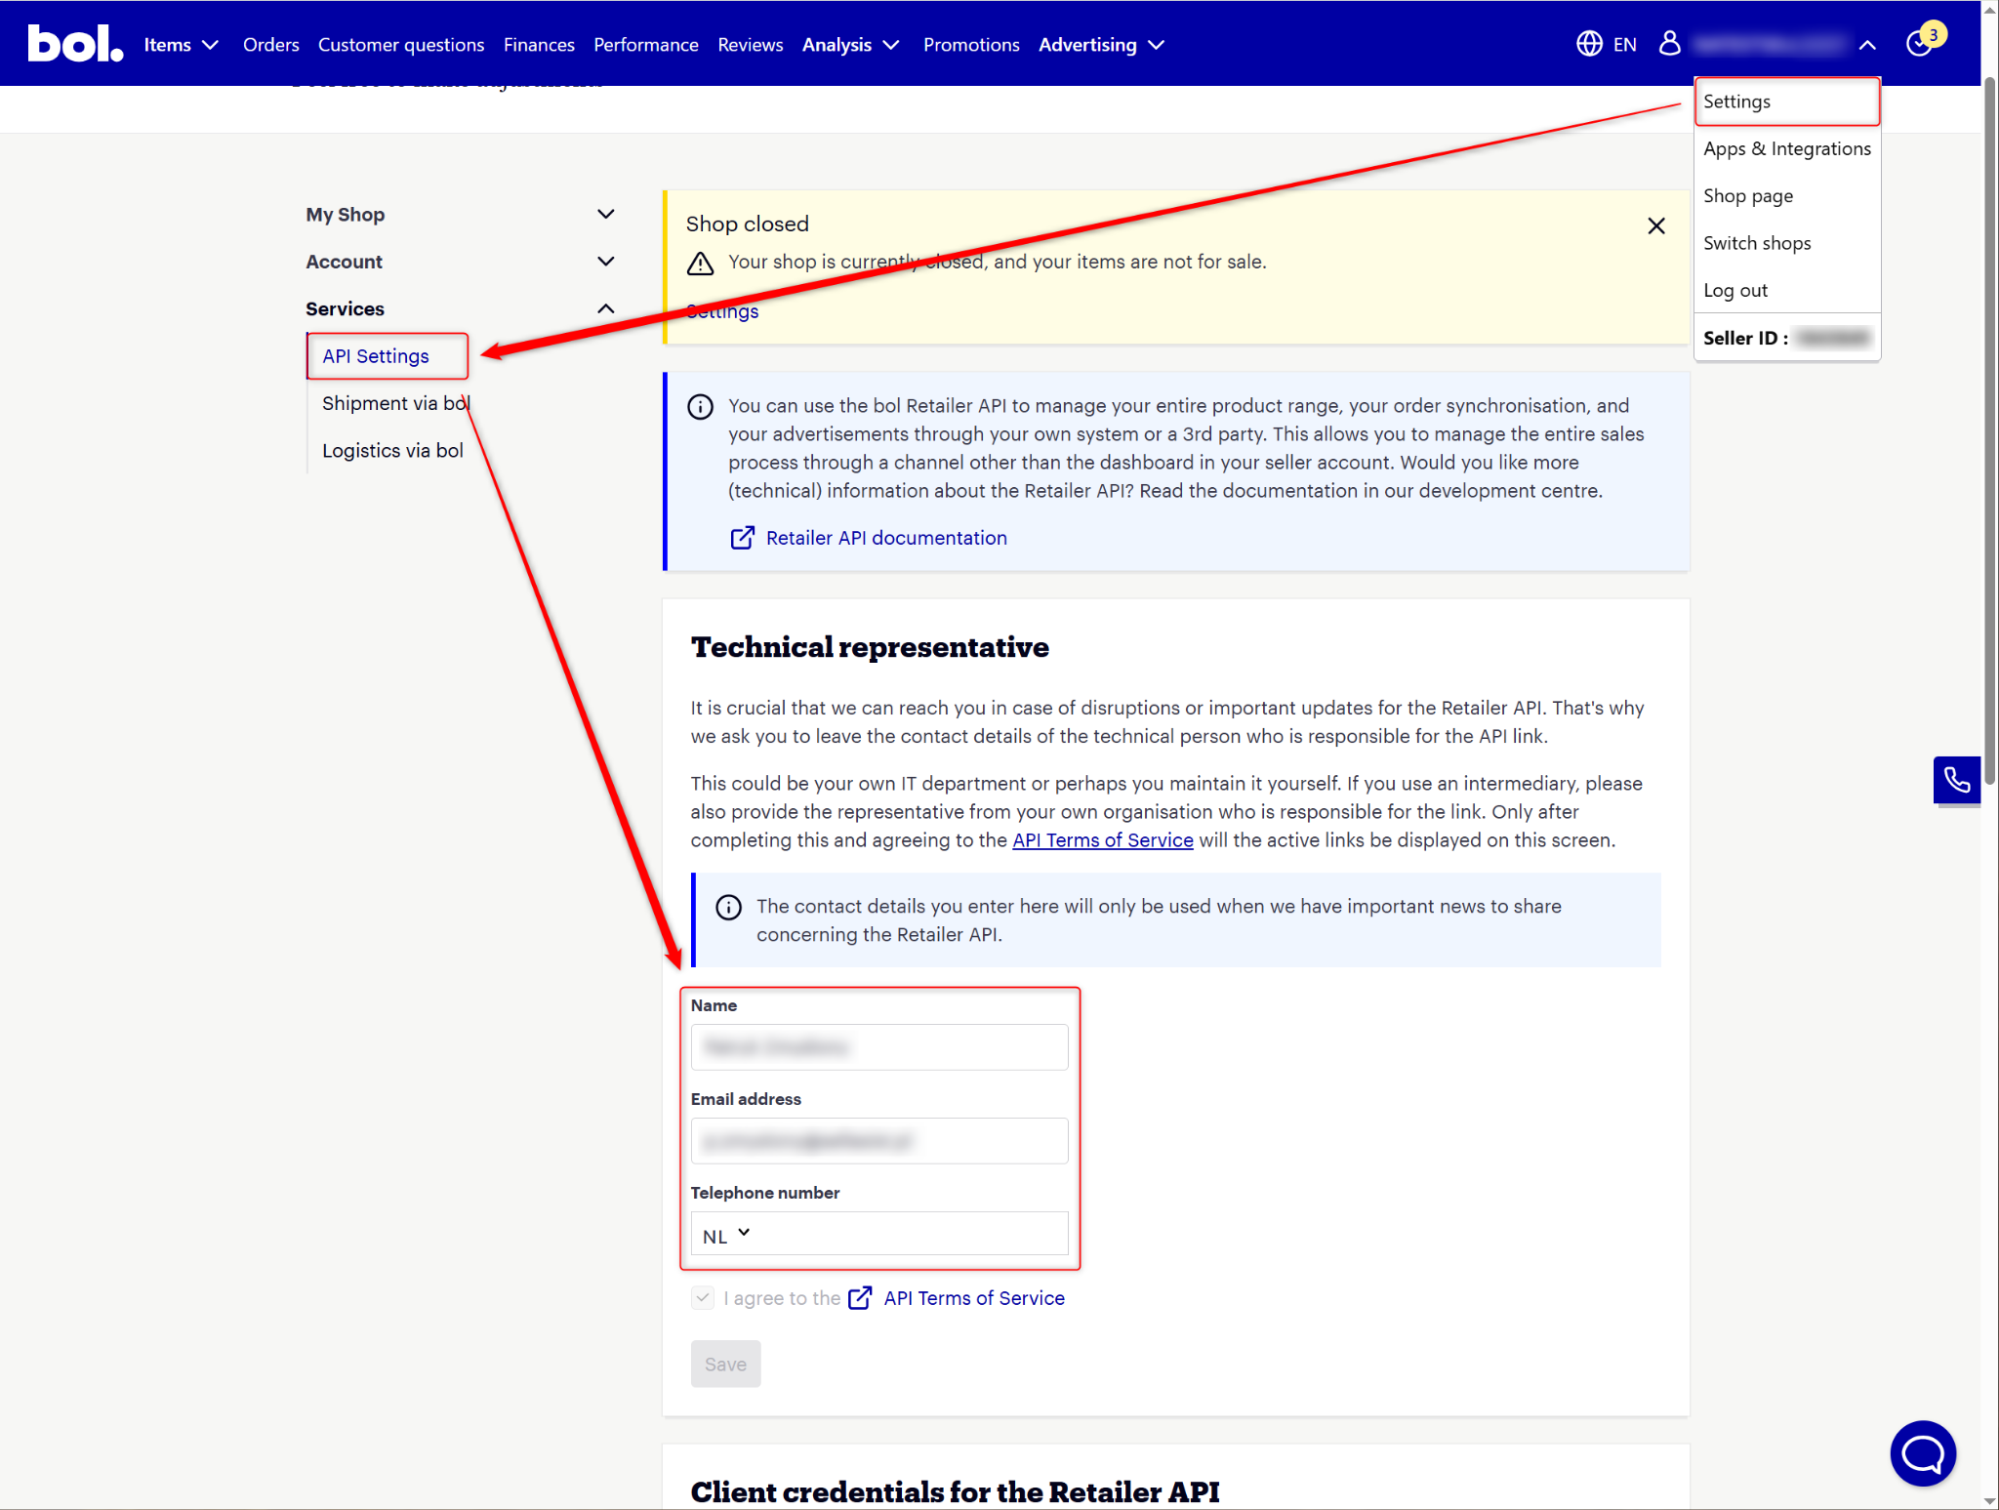Click the blue phone contact icon

point(1956,779)
